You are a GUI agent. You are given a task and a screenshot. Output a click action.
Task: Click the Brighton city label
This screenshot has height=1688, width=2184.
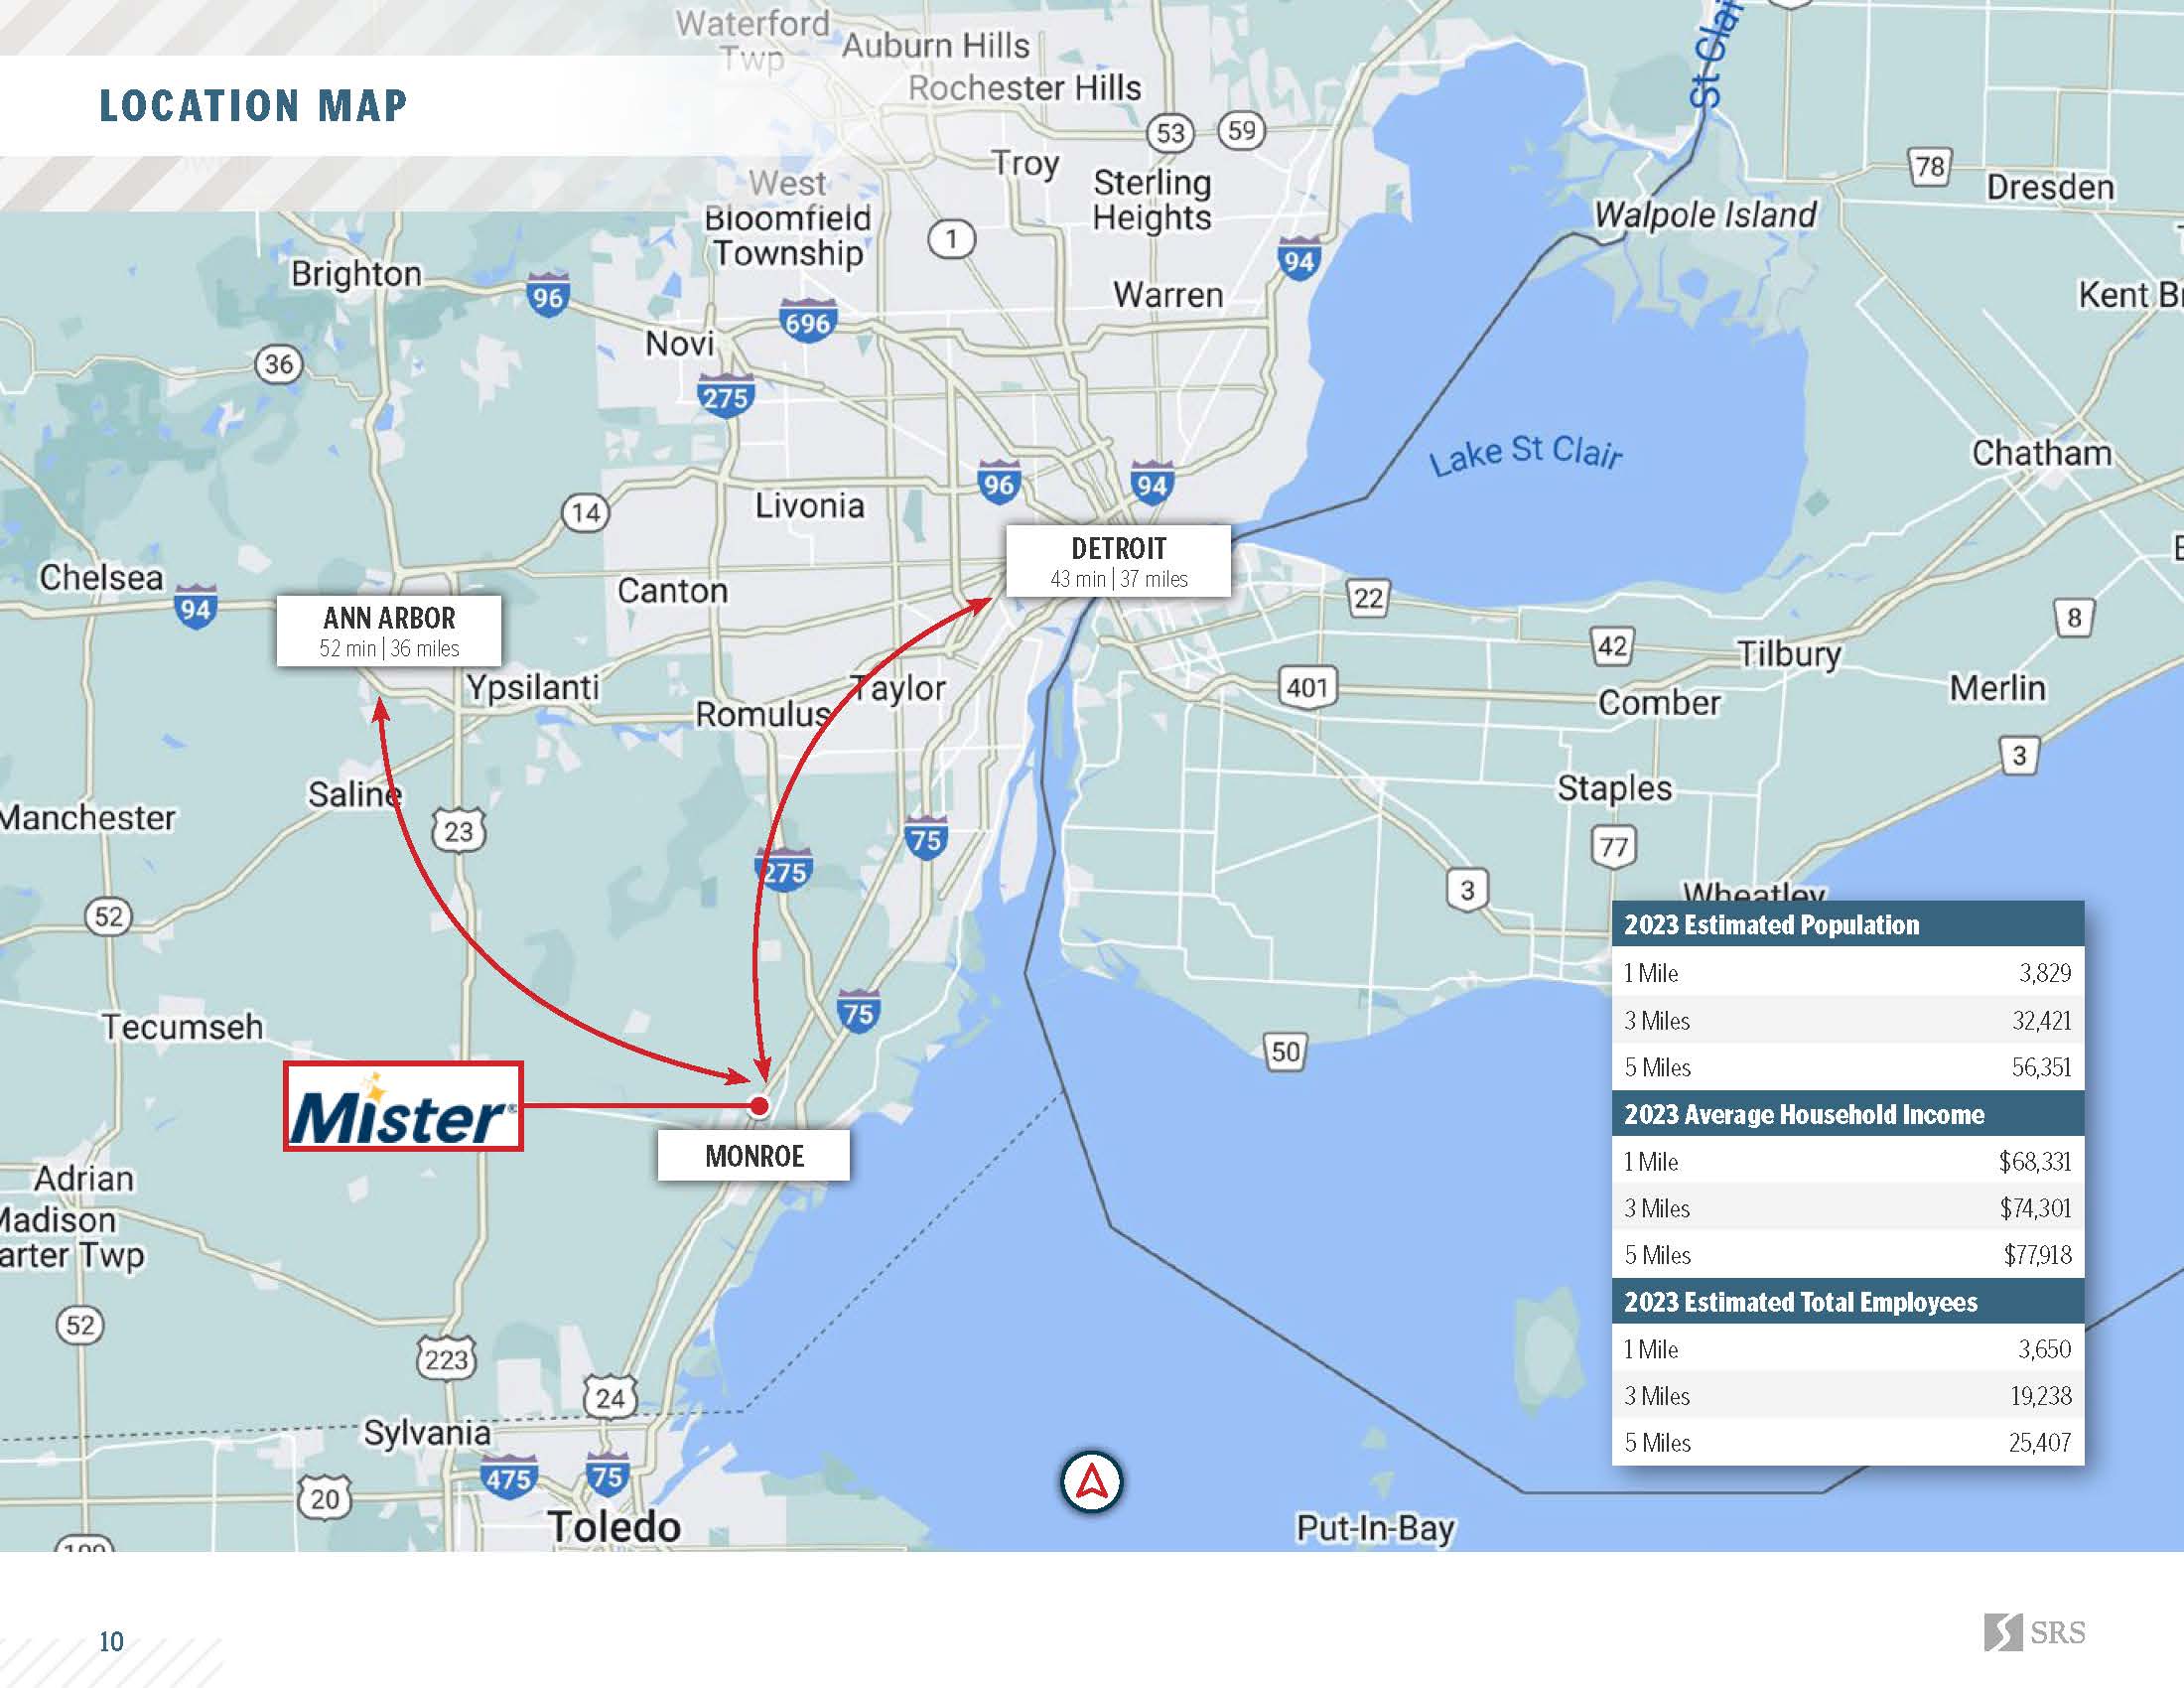[x=356, y=275]
